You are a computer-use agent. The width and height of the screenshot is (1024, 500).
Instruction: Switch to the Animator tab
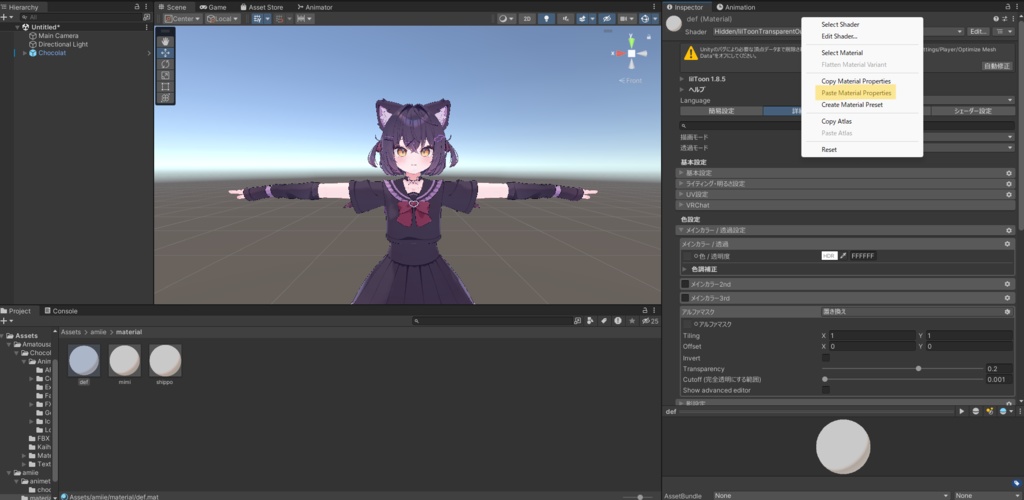pos(314,7)
